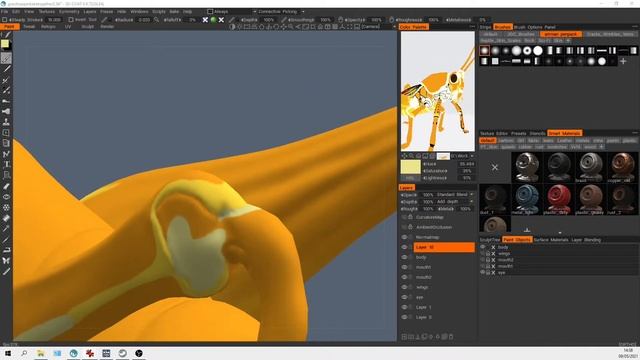Toggle visibility of Normalmap layer

[x=404, y=237]
